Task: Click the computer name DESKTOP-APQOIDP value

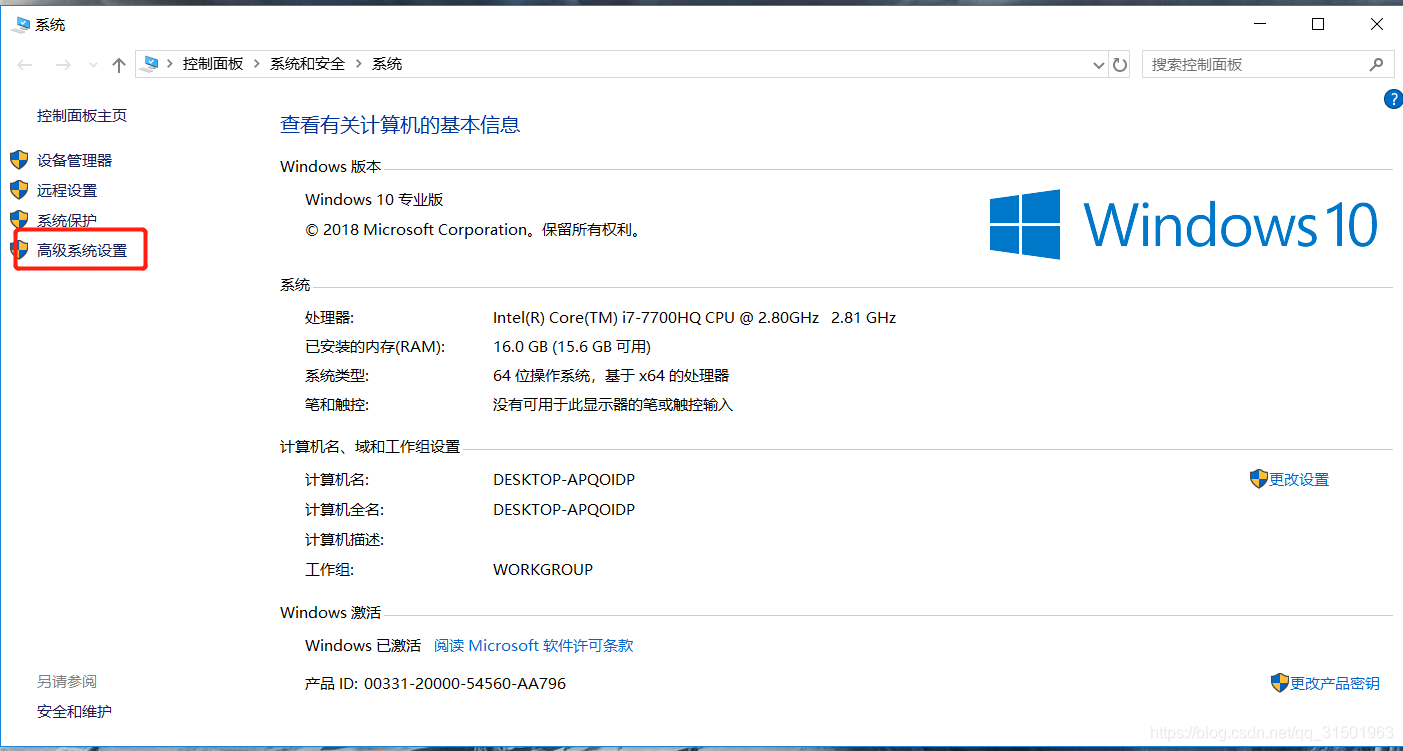Action: point(564,479)
